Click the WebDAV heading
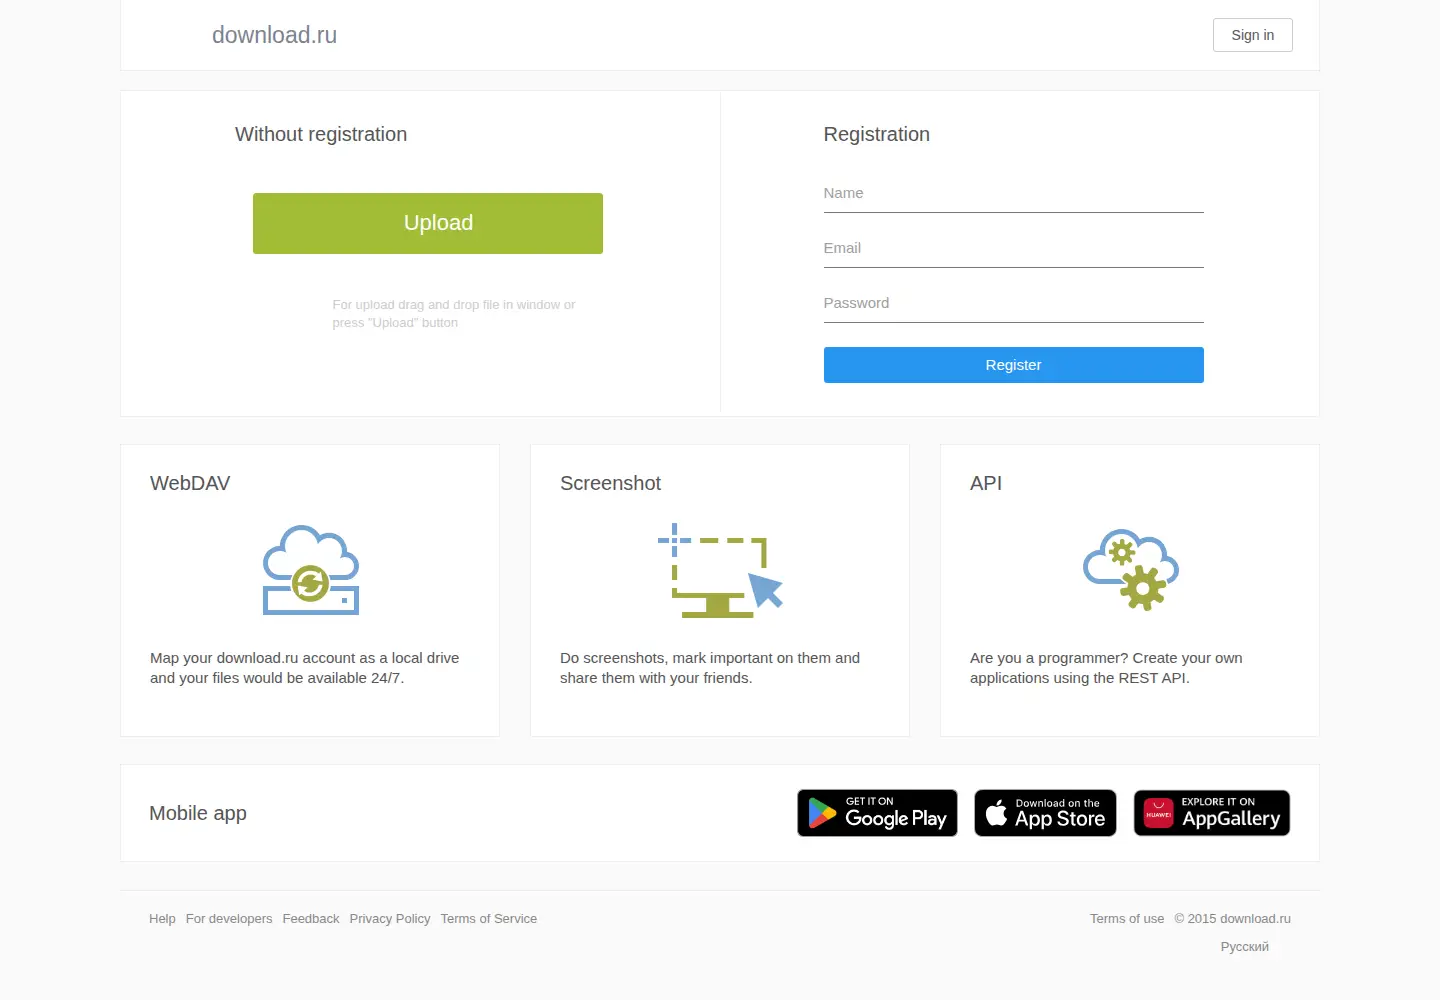The width and height of the screenshot is (1440, 1000). (190, 483)
